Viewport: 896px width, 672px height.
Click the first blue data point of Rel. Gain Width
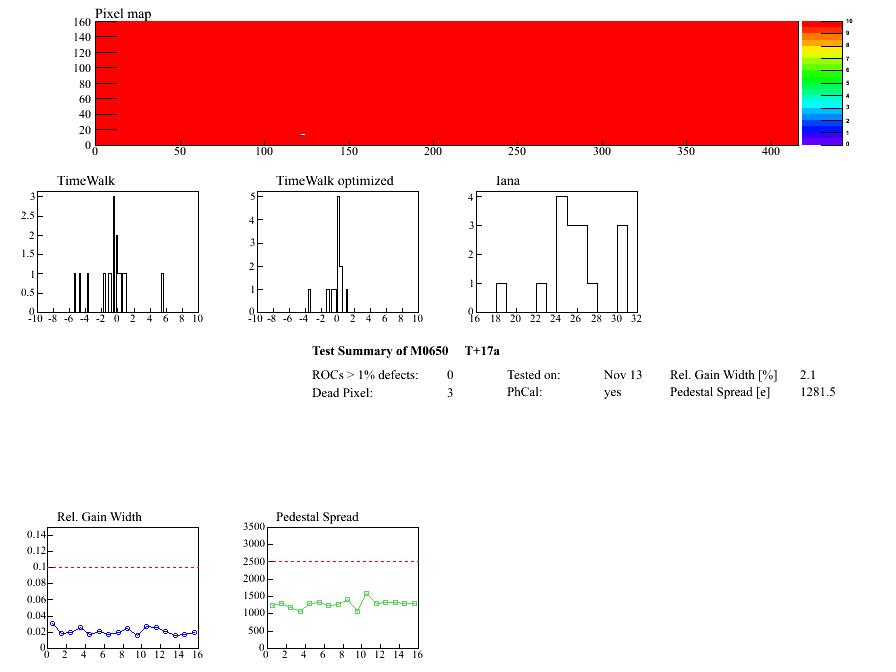53,623
